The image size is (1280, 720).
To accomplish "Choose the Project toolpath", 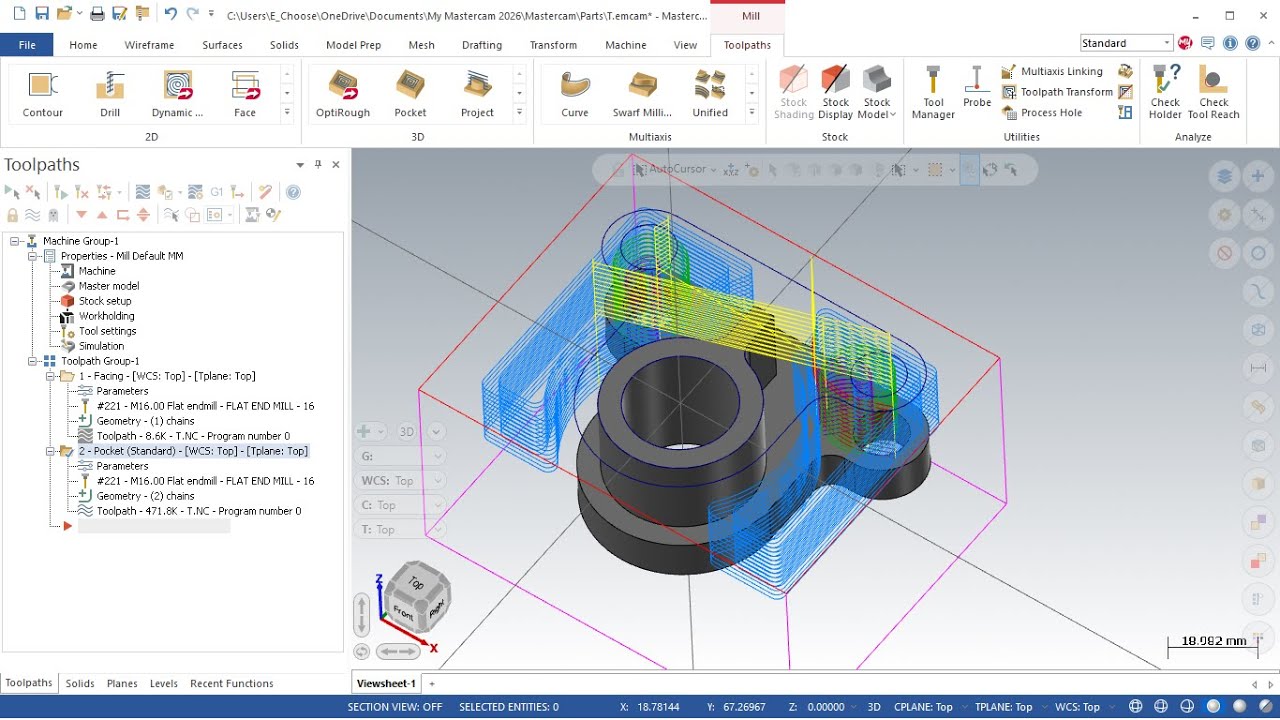I will tap(477, 95).
